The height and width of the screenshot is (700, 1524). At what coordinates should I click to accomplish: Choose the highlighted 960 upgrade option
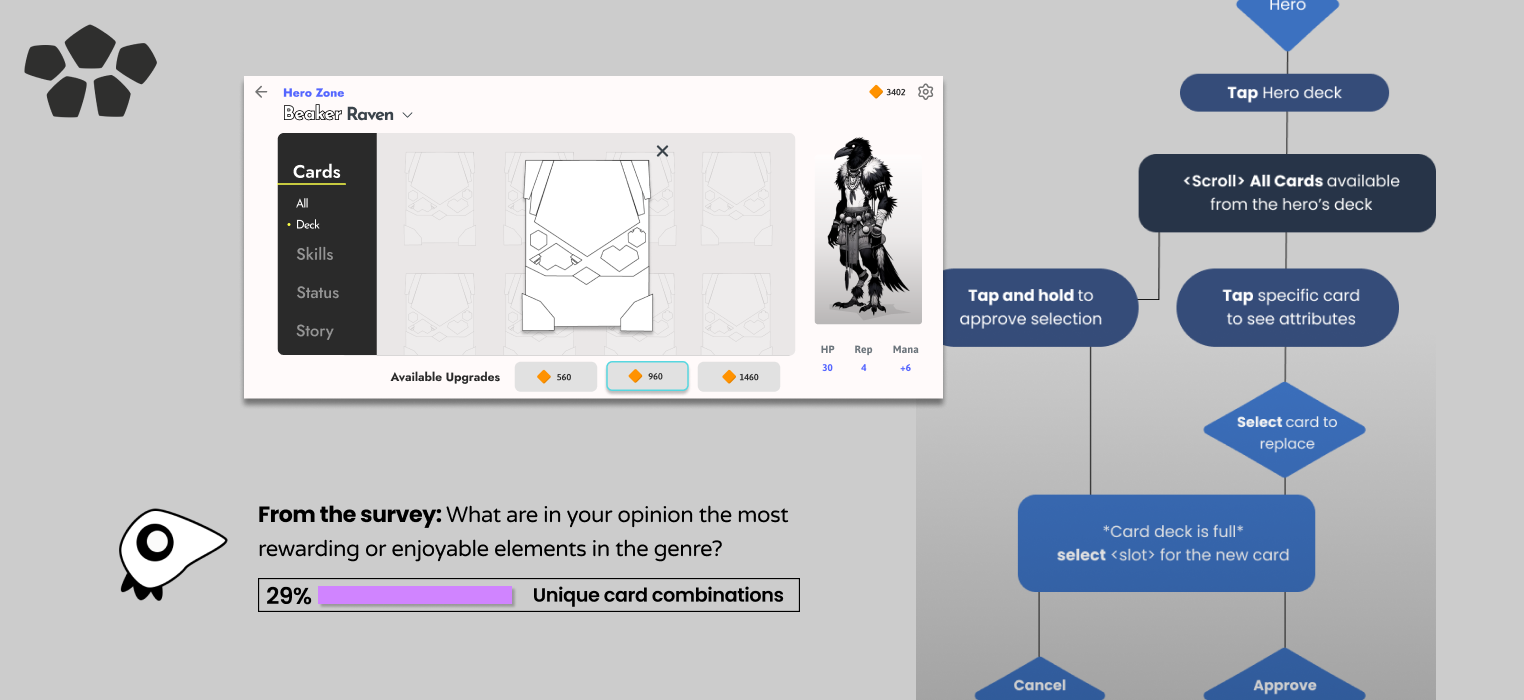point(647,377)
